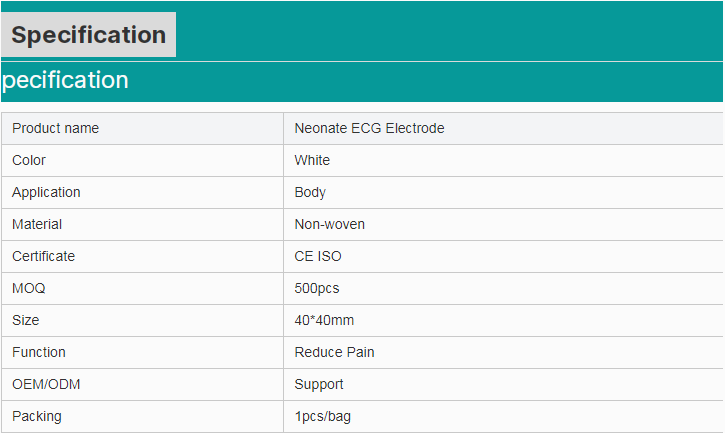
Task: Click the 500pcs MOQ value
Action: click(x=317, y=288)
